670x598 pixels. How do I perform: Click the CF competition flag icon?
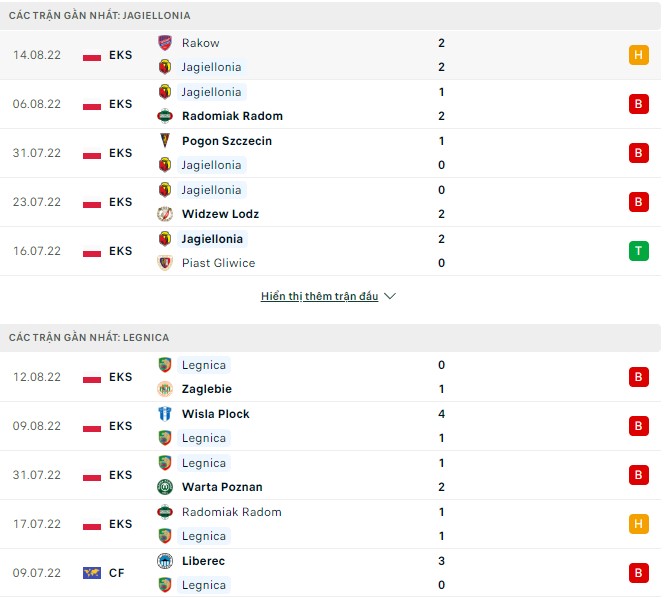tap(92, 573)
